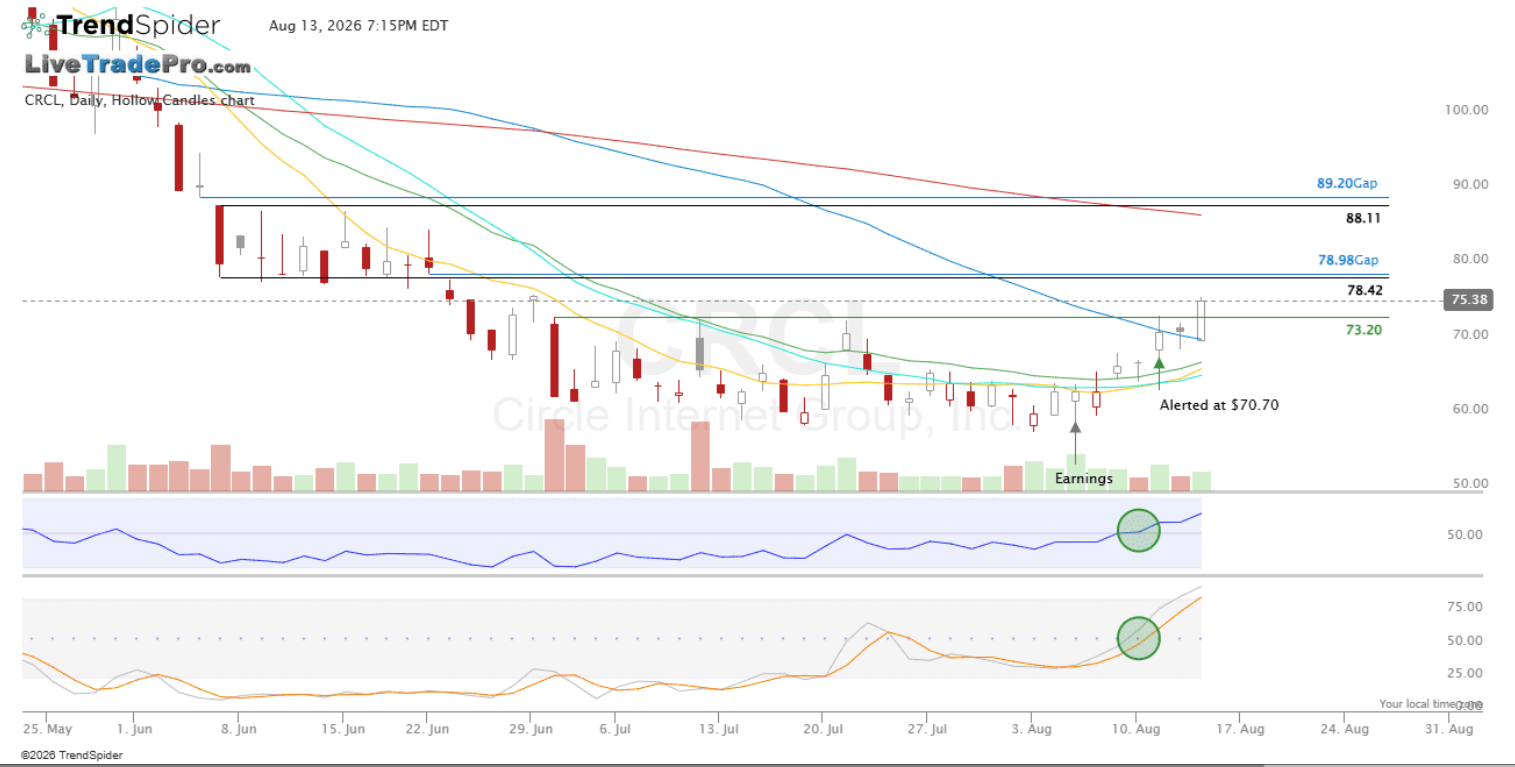Click the ©2026 TrendSpider copyright text
Viewport: 1515px width, 767px height.
pyautogui.click(x=72, y=755)
